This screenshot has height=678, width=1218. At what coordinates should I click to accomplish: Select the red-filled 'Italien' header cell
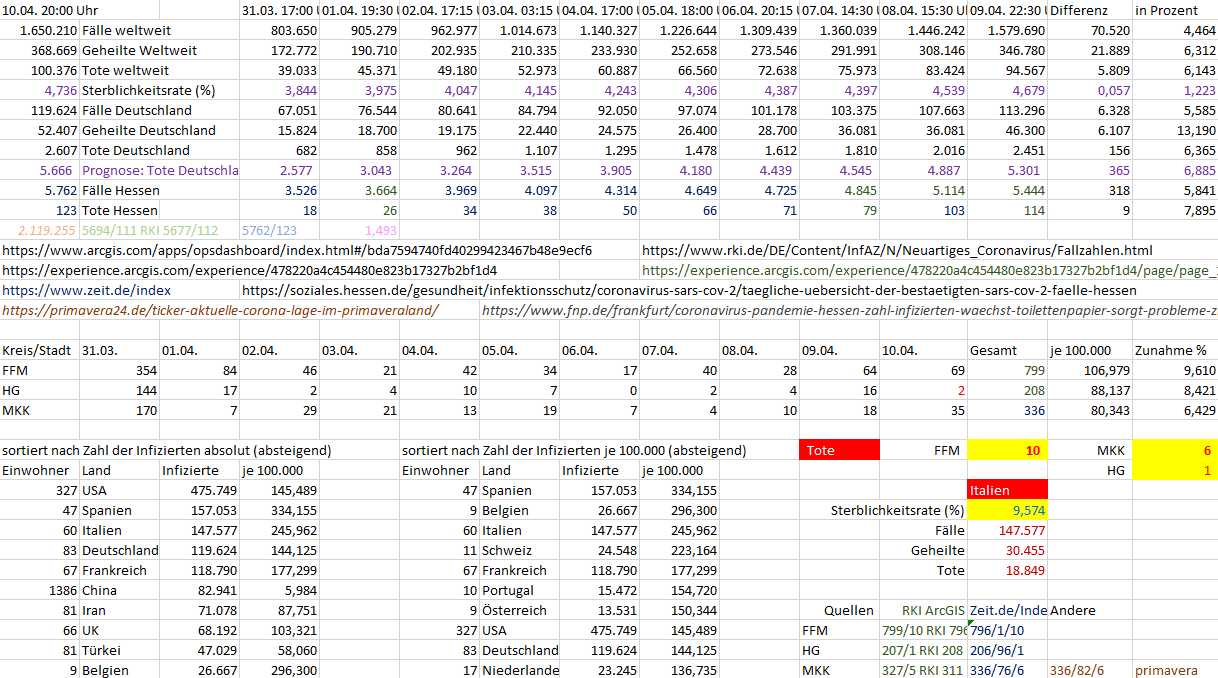(x=1008, y=491)
